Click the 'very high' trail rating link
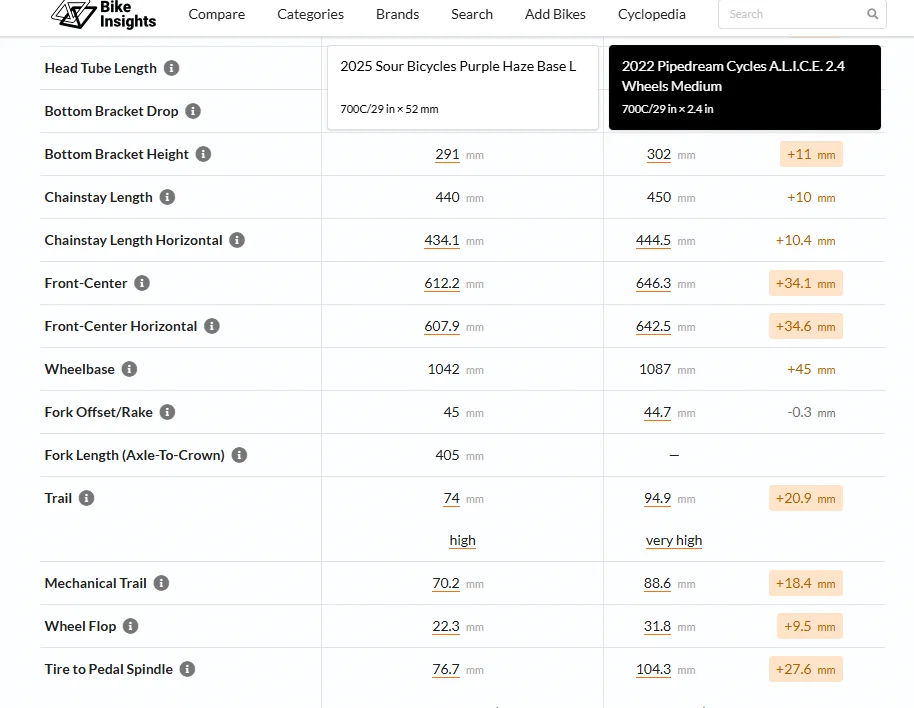Screen dimensions: 914x708 (674, 541)
